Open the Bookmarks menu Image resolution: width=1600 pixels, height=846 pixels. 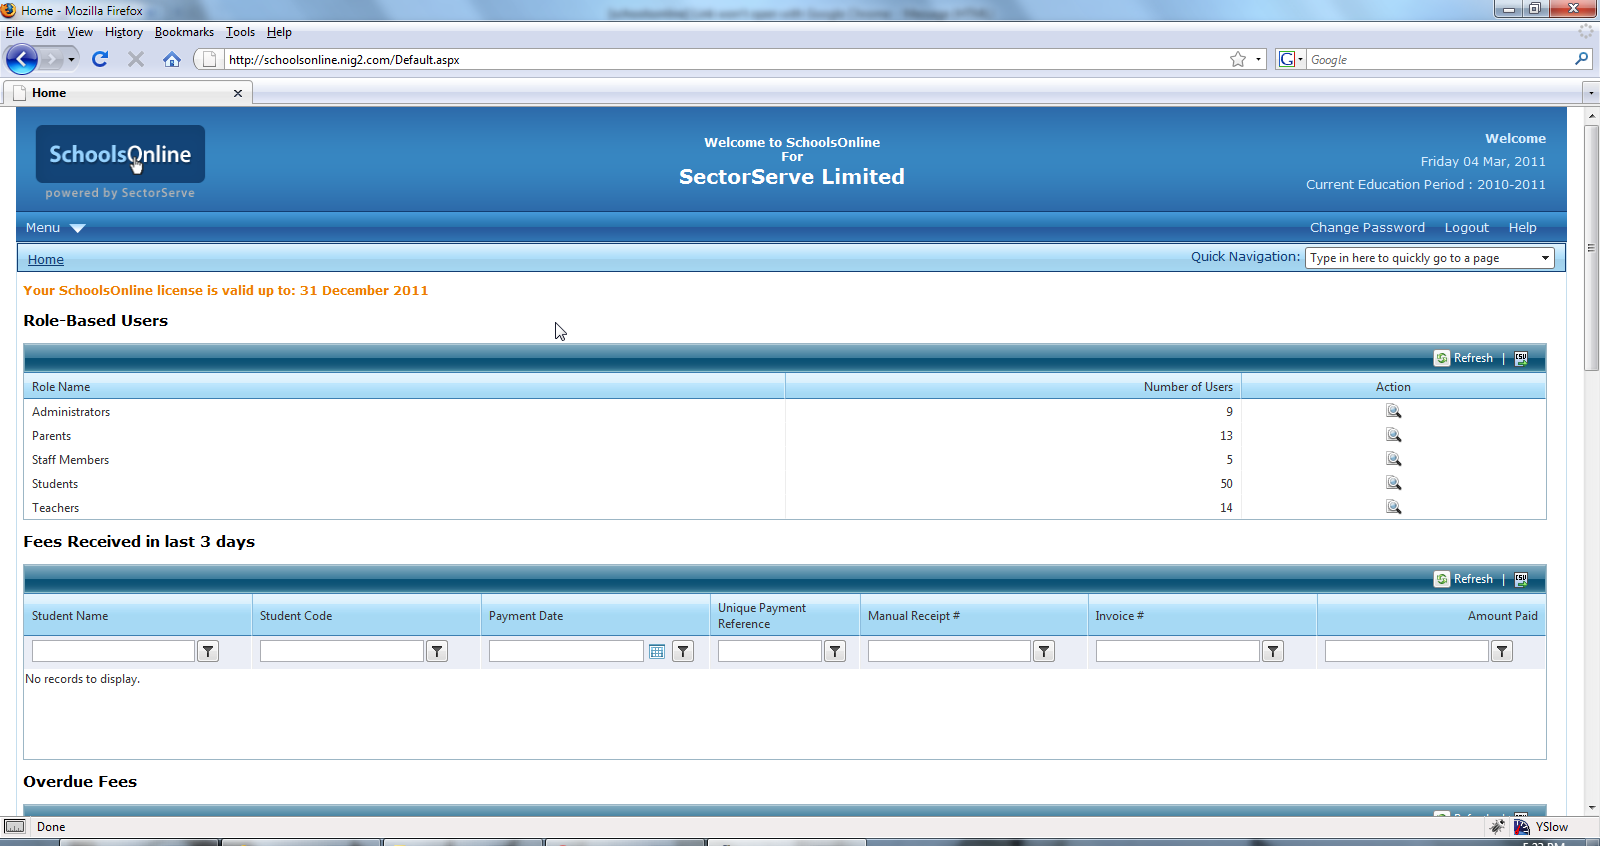[184, 32]
